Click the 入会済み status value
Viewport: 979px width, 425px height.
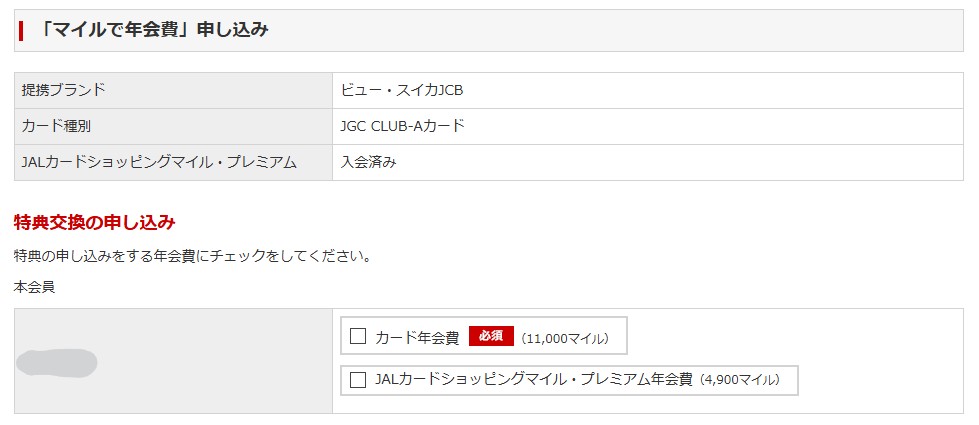pos(368,162)
